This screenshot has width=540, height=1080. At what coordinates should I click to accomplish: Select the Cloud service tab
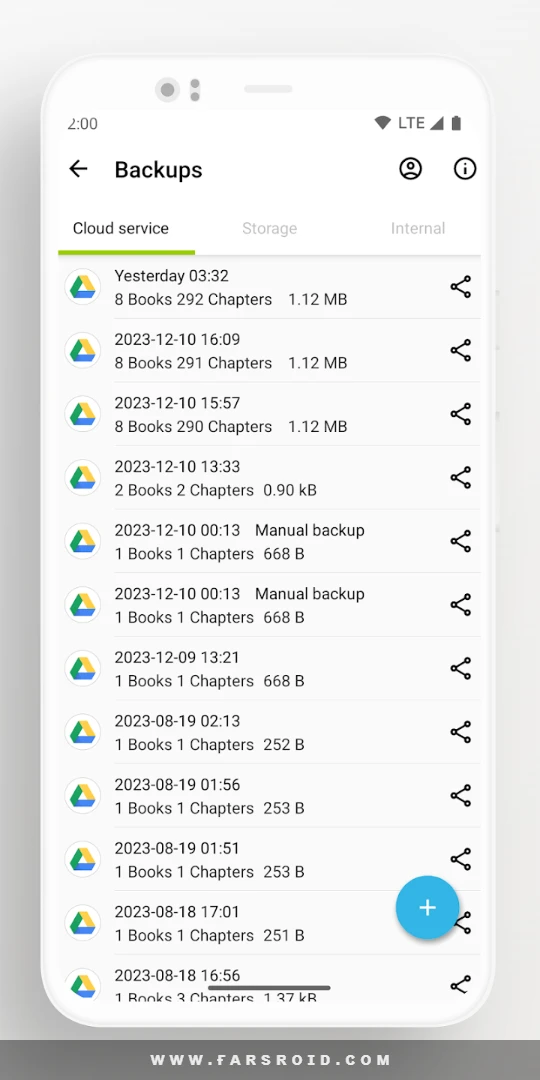(x=121, y=229)
